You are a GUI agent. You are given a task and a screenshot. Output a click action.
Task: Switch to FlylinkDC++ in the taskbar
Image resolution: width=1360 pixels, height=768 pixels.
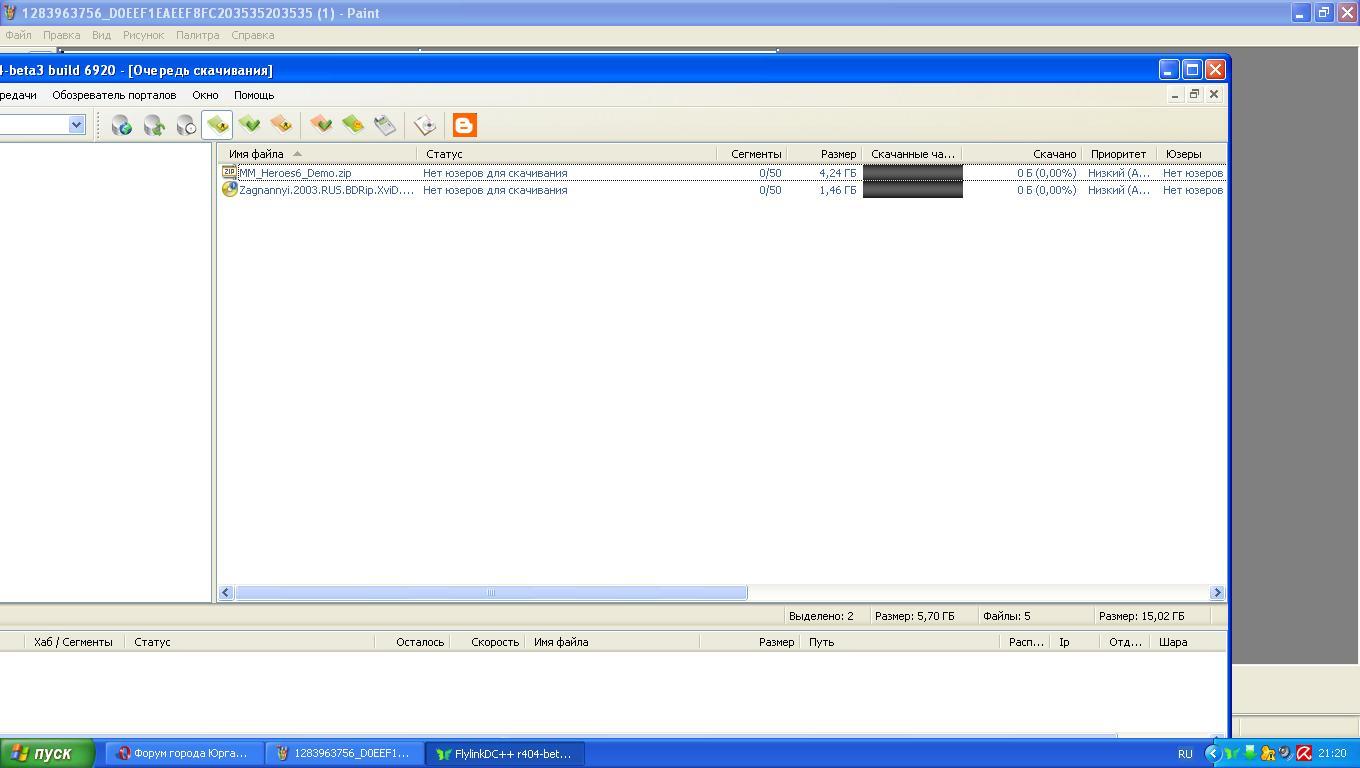coord(505,754)
